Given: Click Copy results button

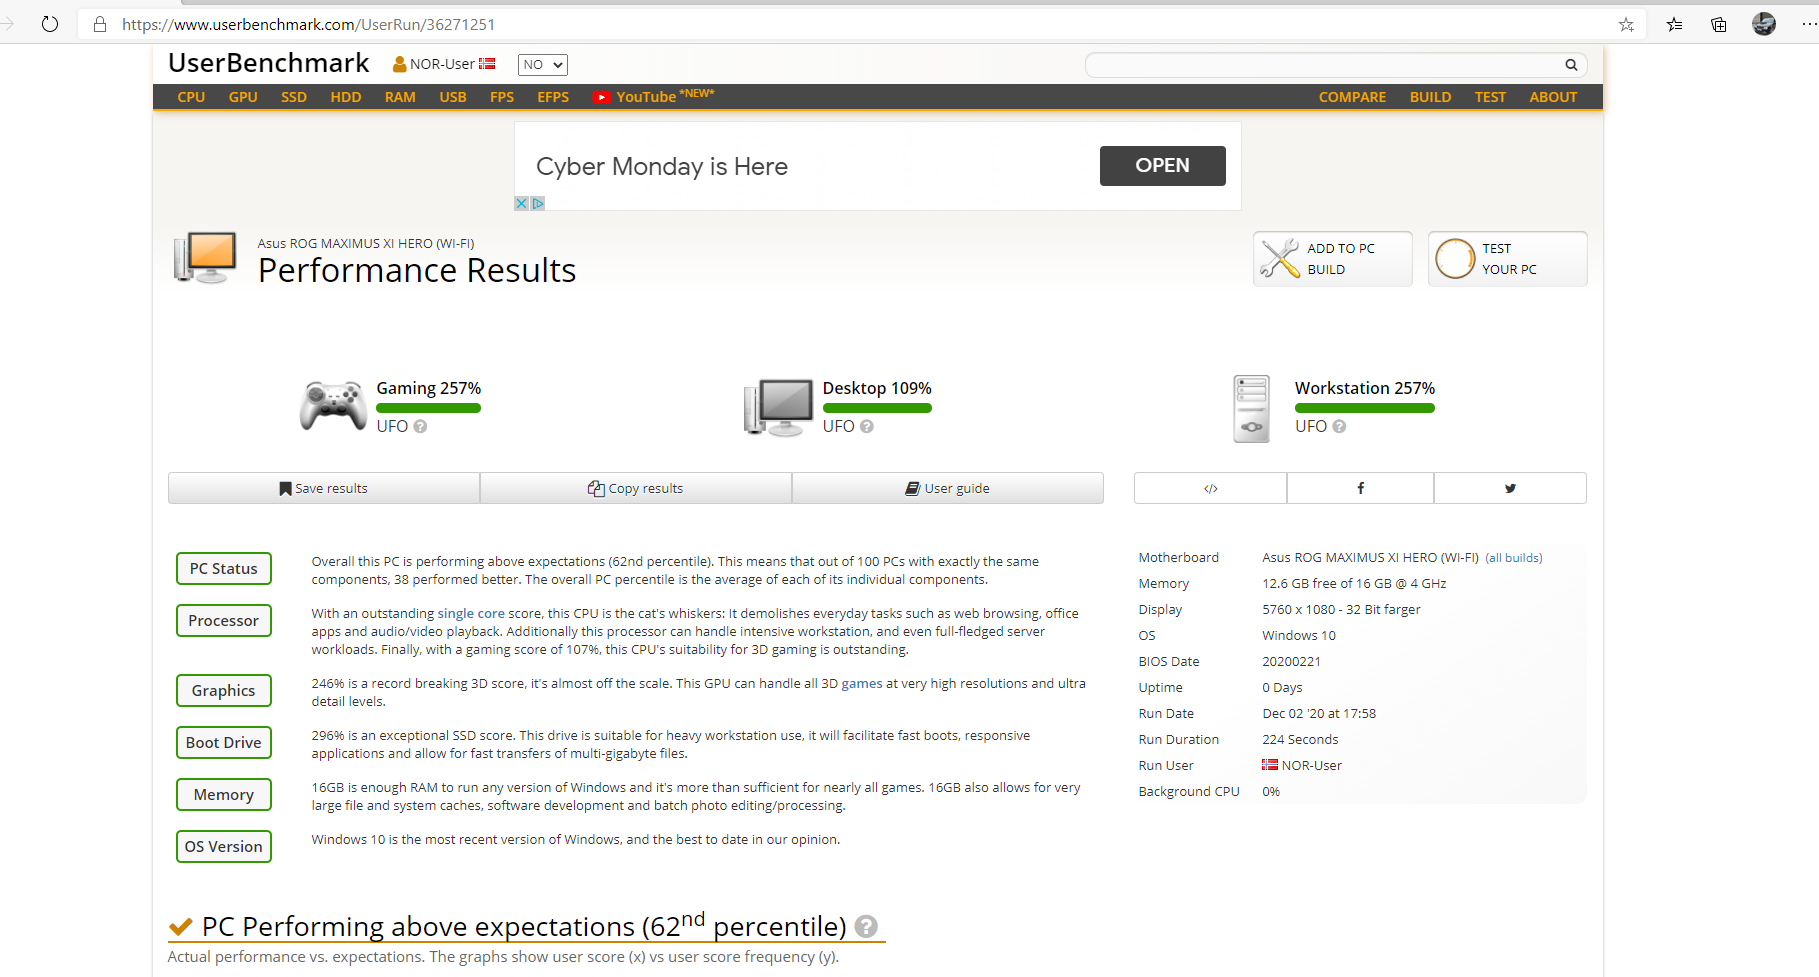Looking at the screenshot, I should pyautogui.click(x=636, y=488).
